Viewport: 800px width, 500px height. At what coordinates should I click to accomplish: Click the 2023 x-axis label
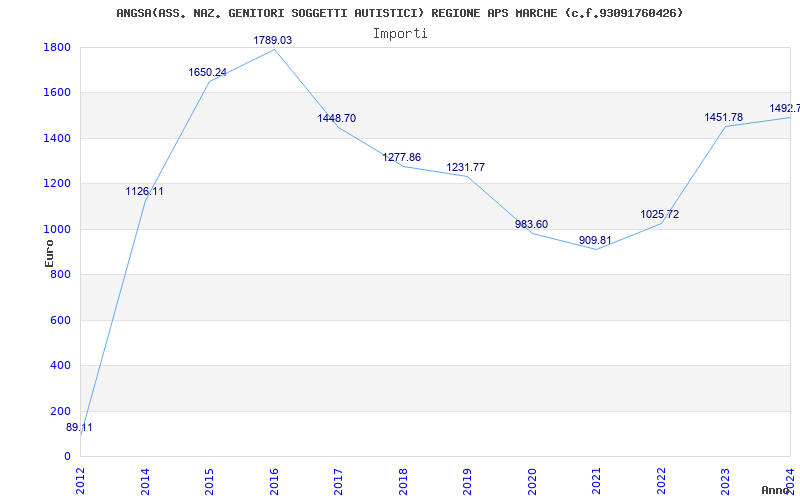[726, 481]
